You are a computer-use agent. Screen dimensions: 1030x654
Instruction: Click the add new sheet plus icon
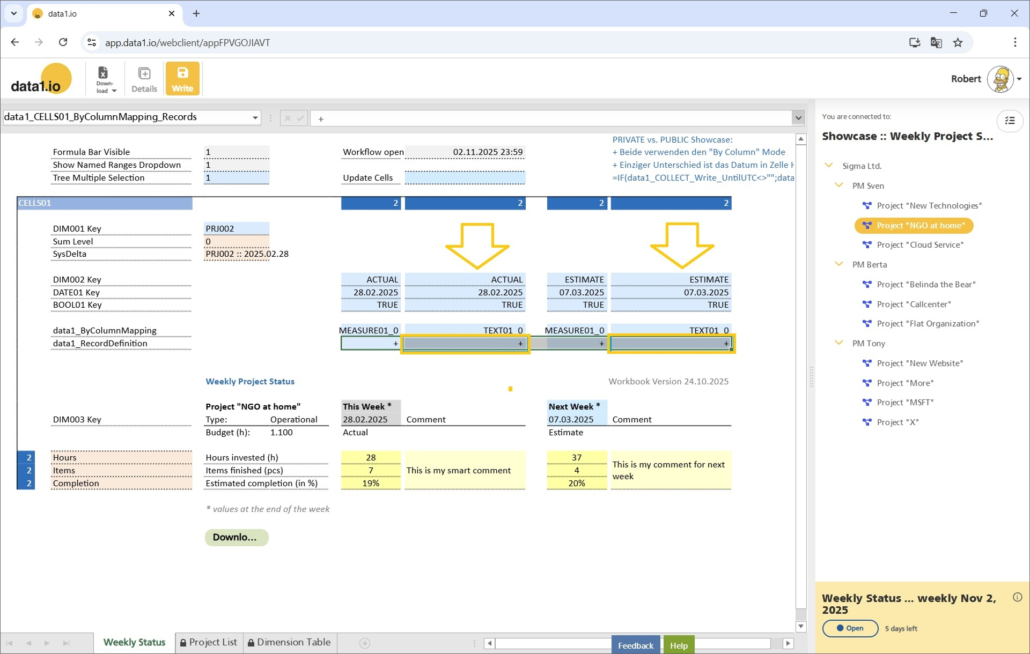tap(364, 642)
